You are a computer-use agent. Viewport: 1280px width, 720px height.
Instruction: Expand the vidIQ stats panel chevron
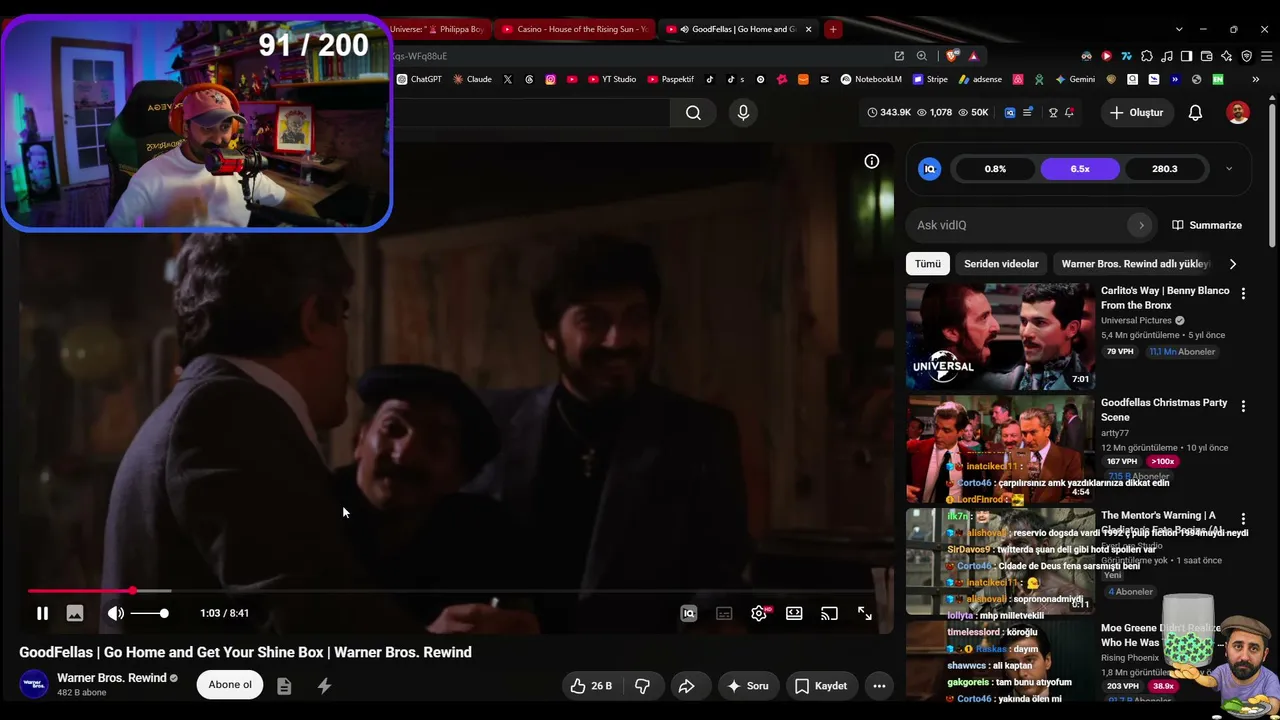pos(1229,169)
